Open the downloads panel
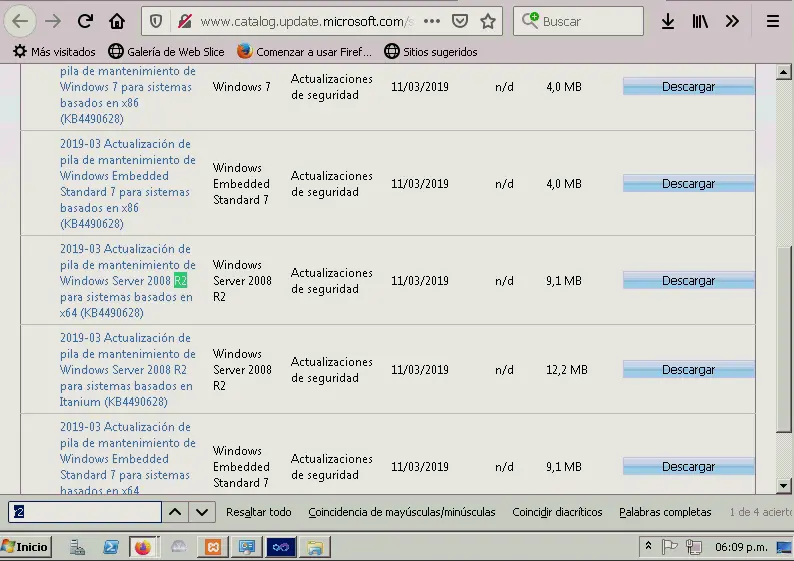 click(668, 21)
